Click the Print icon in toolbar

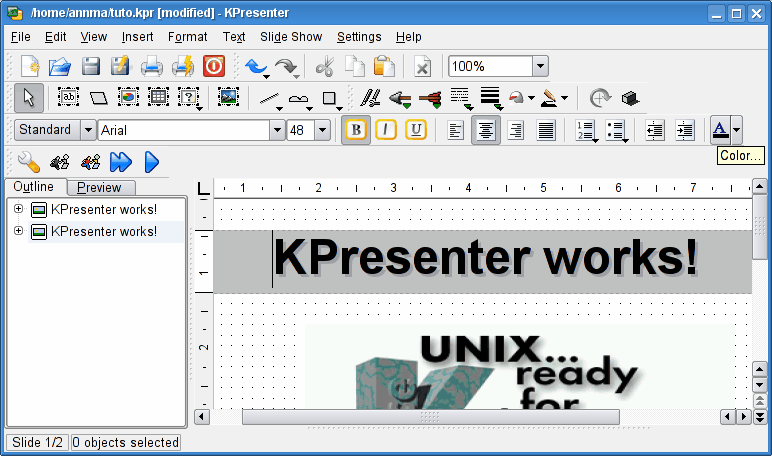[151, 67]
